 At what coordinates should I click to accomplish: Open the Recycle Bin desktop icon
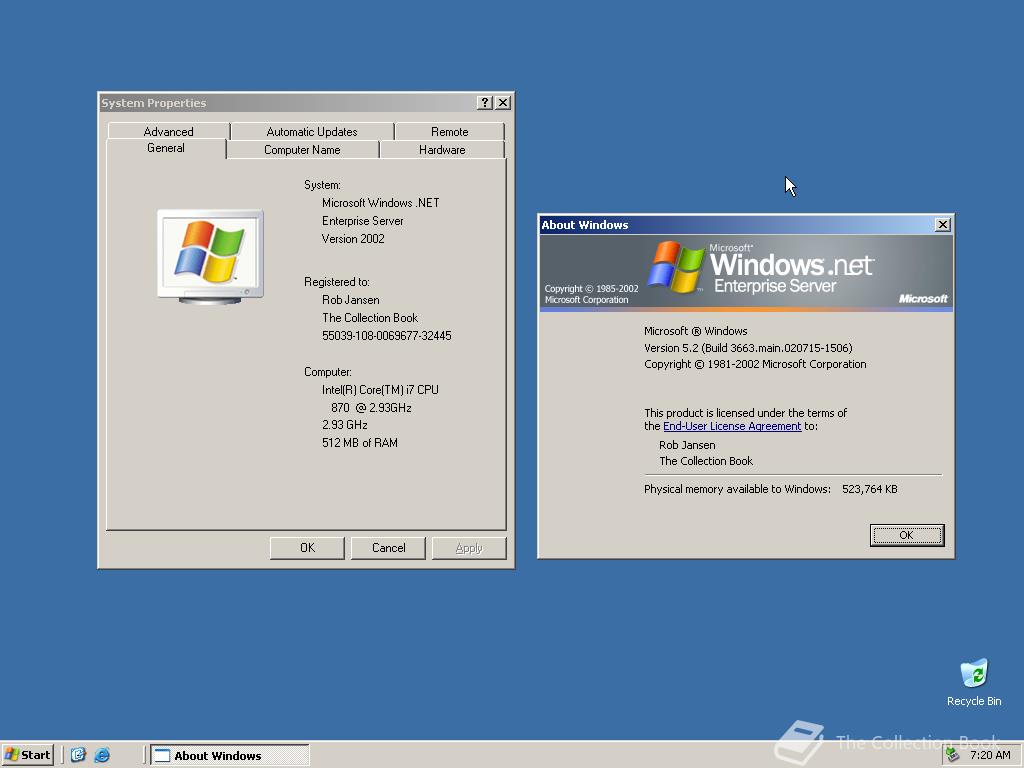974,682
